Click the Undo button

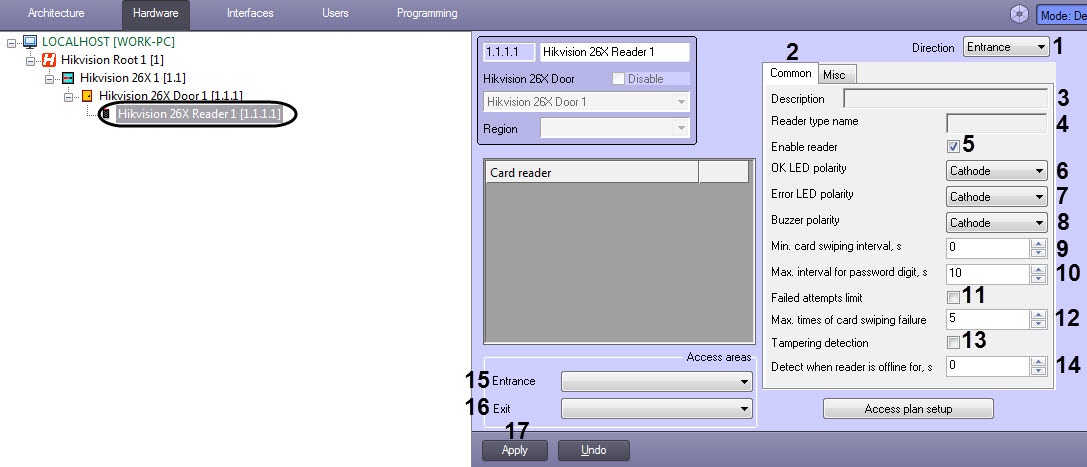(594, 450)
